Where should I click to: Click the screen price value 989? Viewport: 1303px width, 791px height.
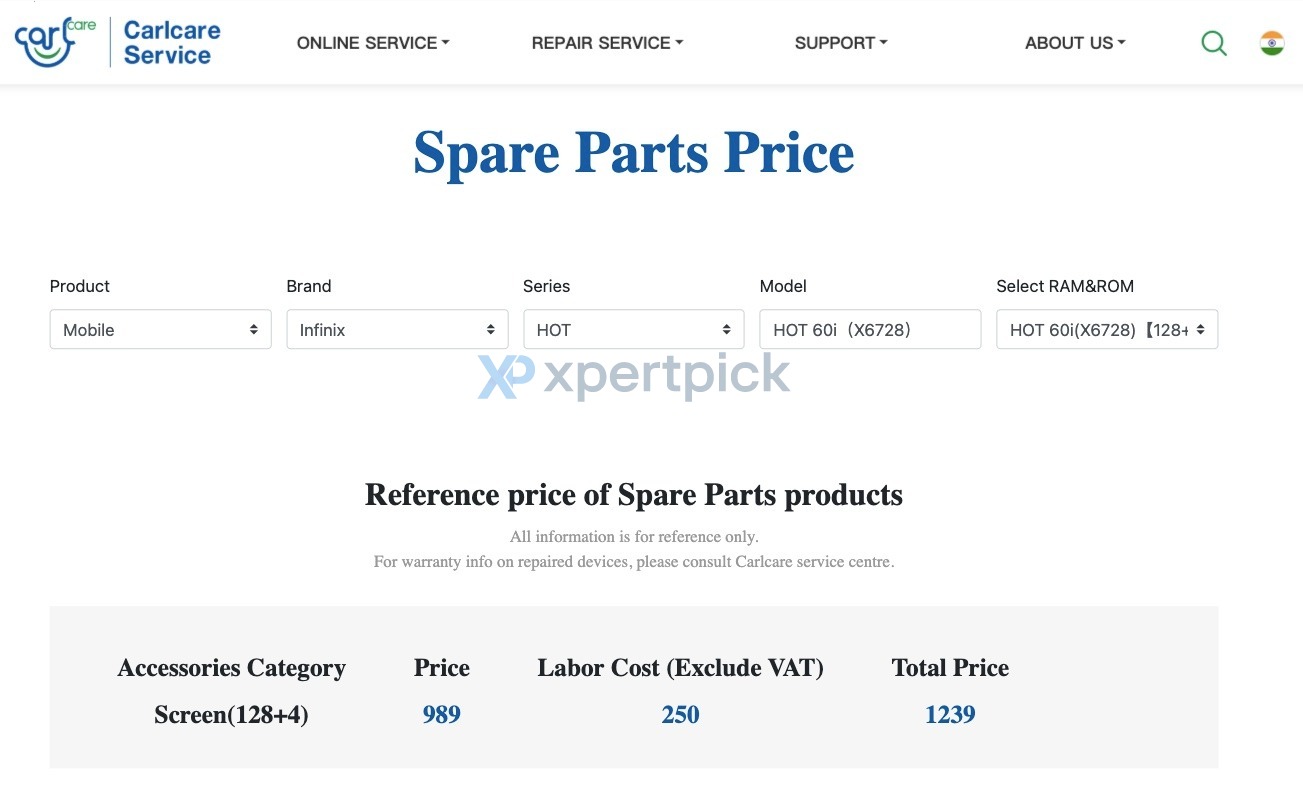click(x=441, y=715)
